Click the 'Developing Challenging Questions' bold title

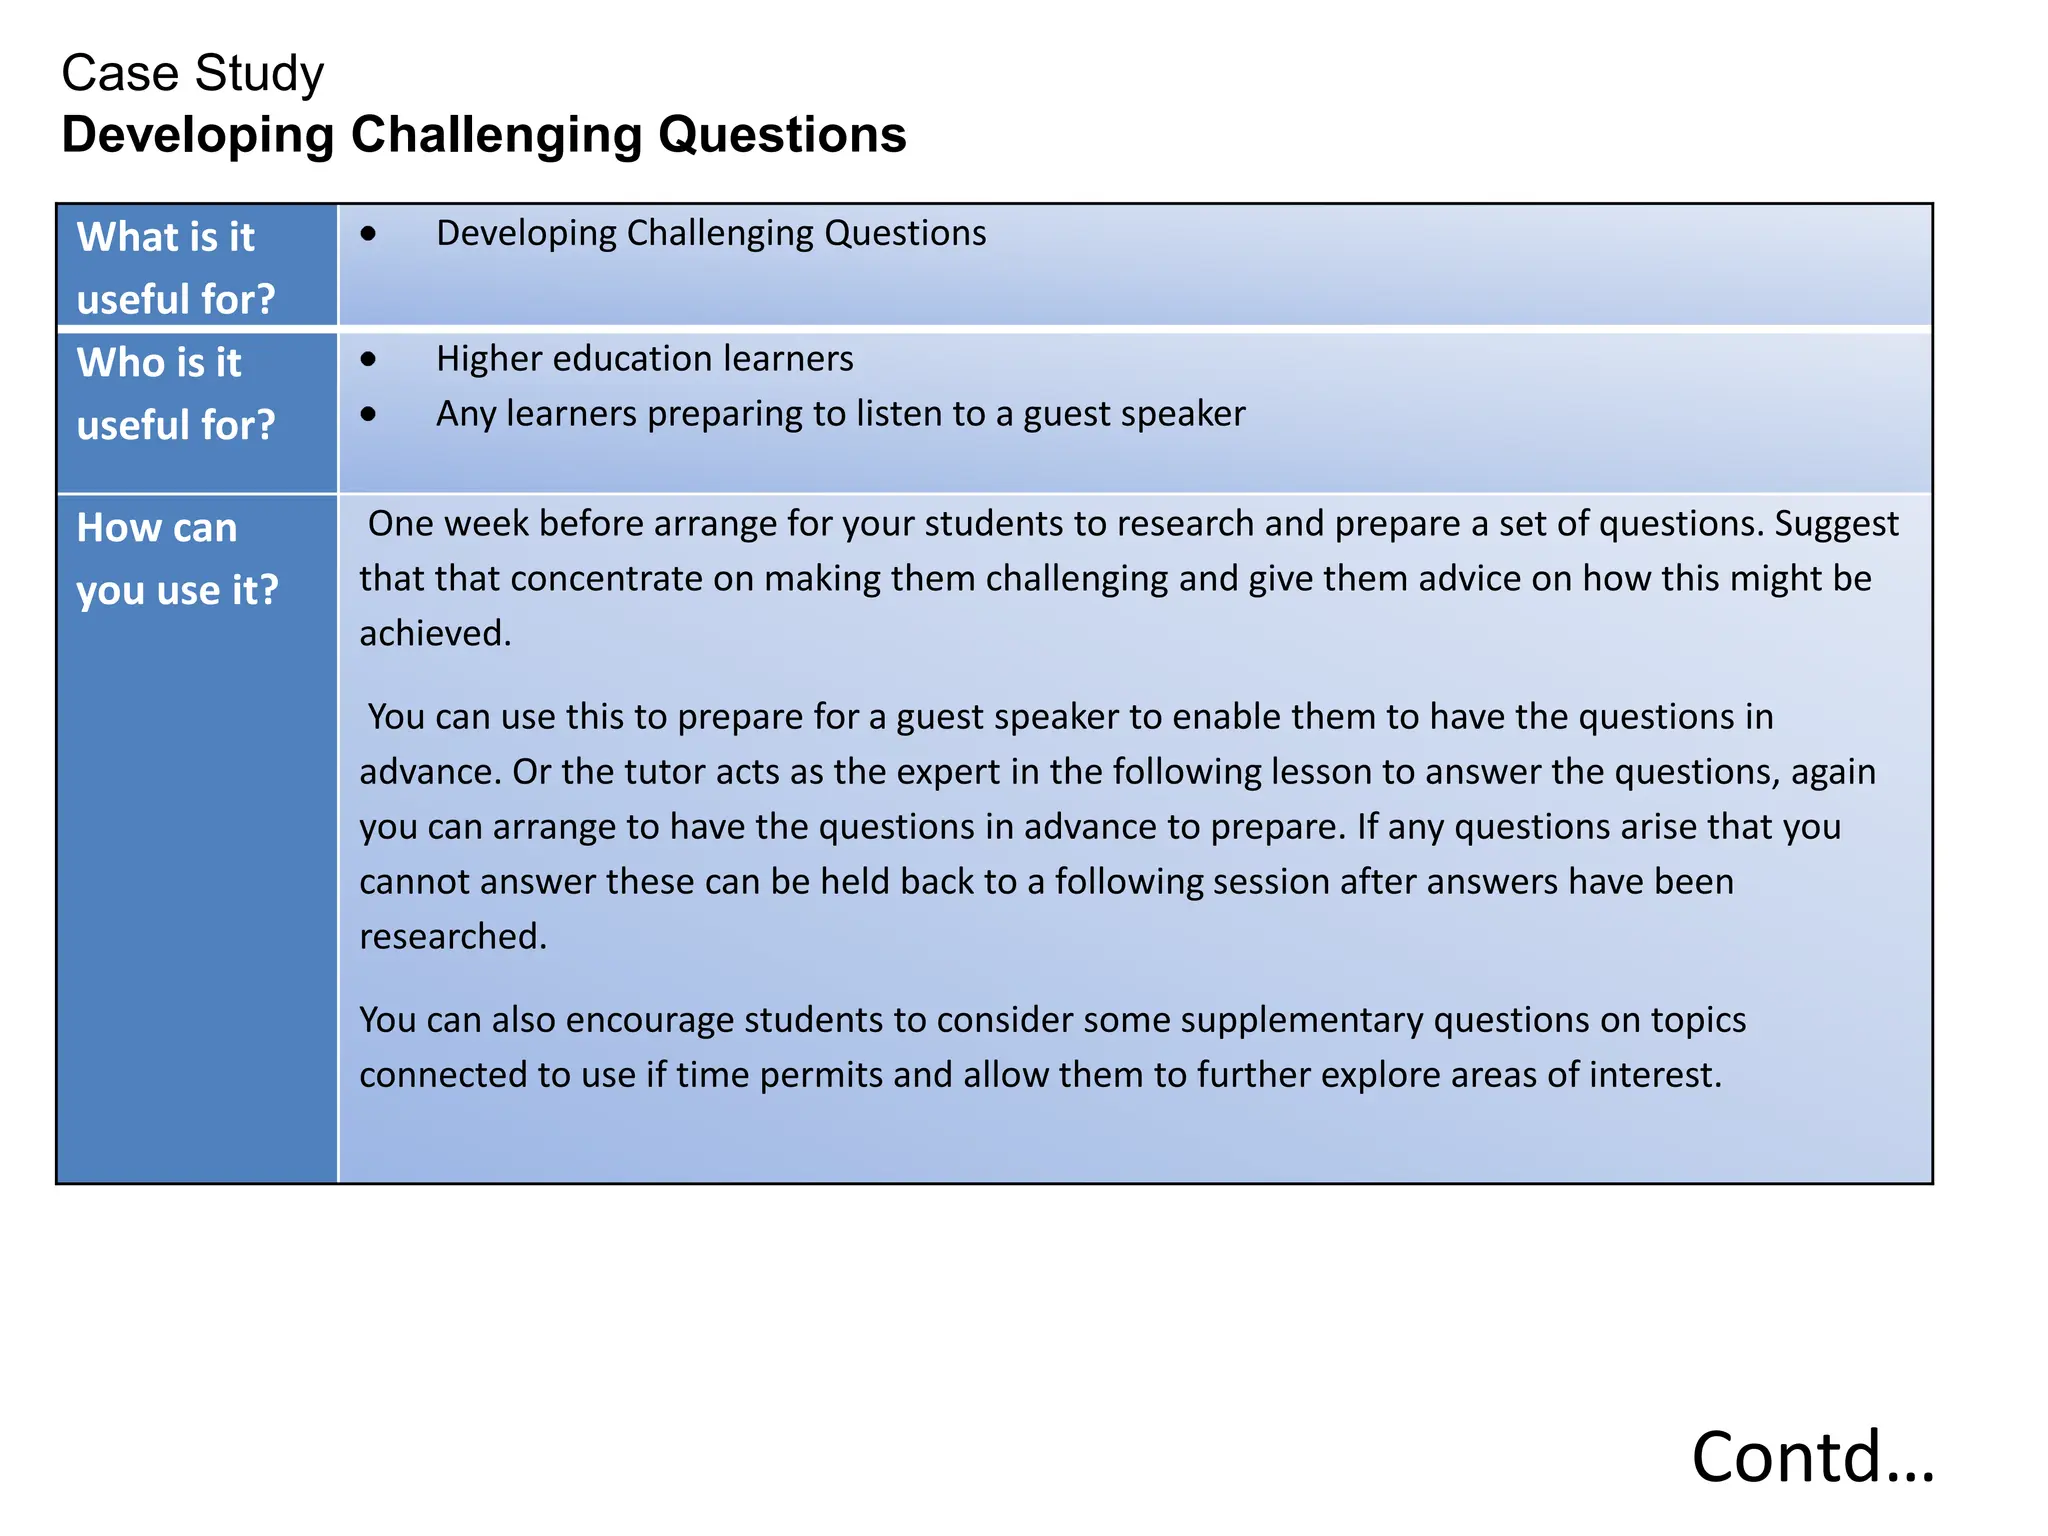pos(483,134)
